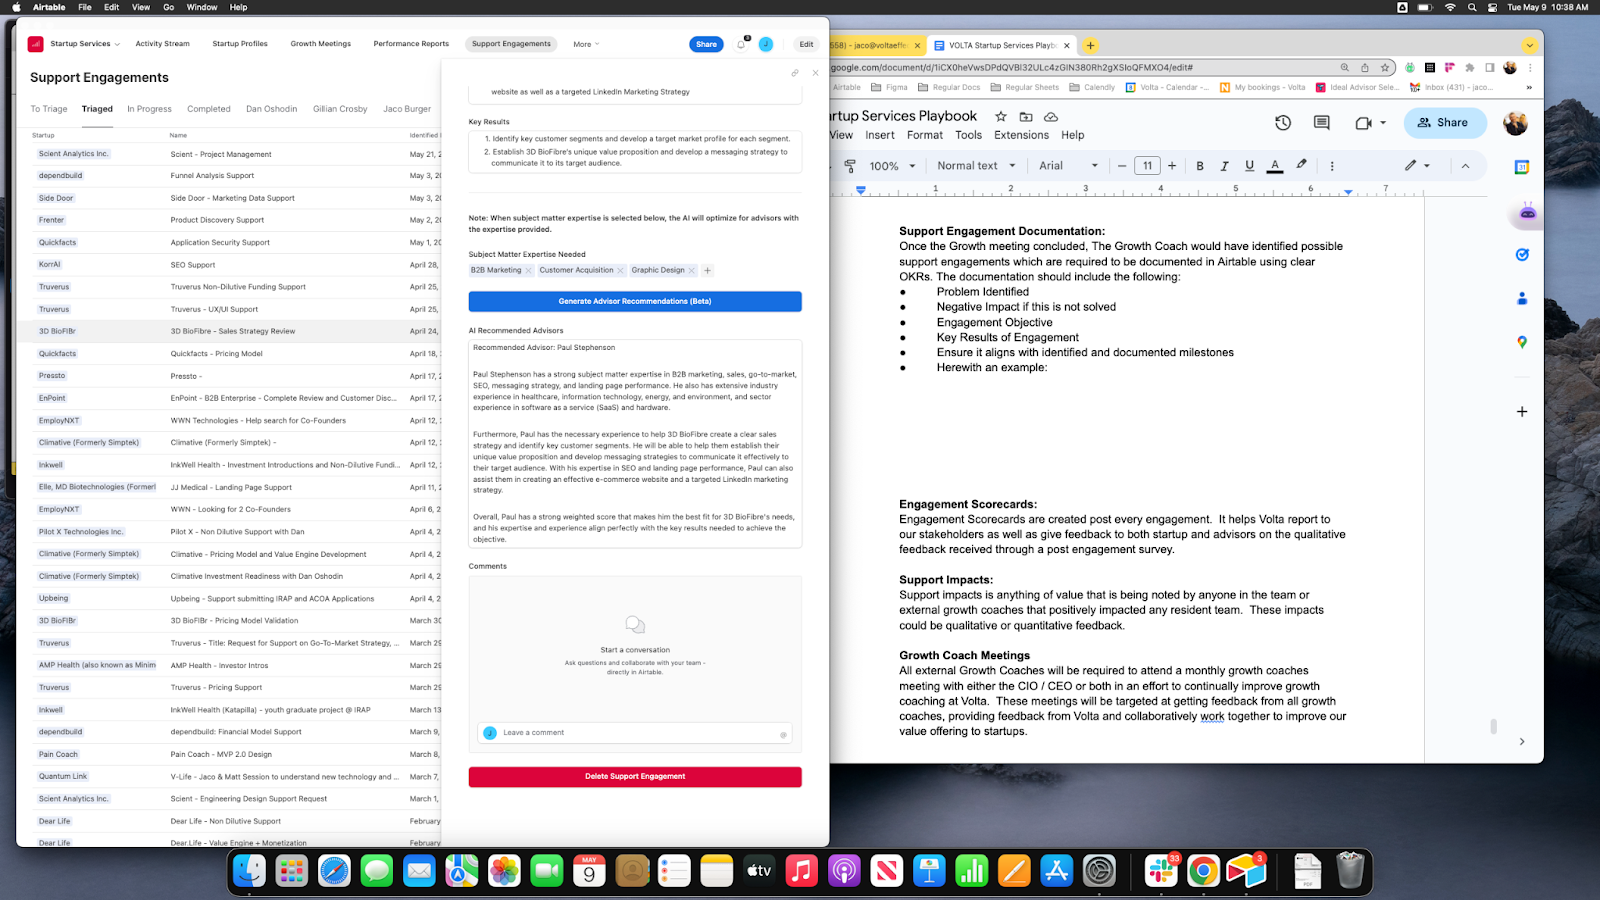Copy record link icon in detail panel
This screenshot has height=900, width=1600.
pyautogui.click(x=795, y=73)
